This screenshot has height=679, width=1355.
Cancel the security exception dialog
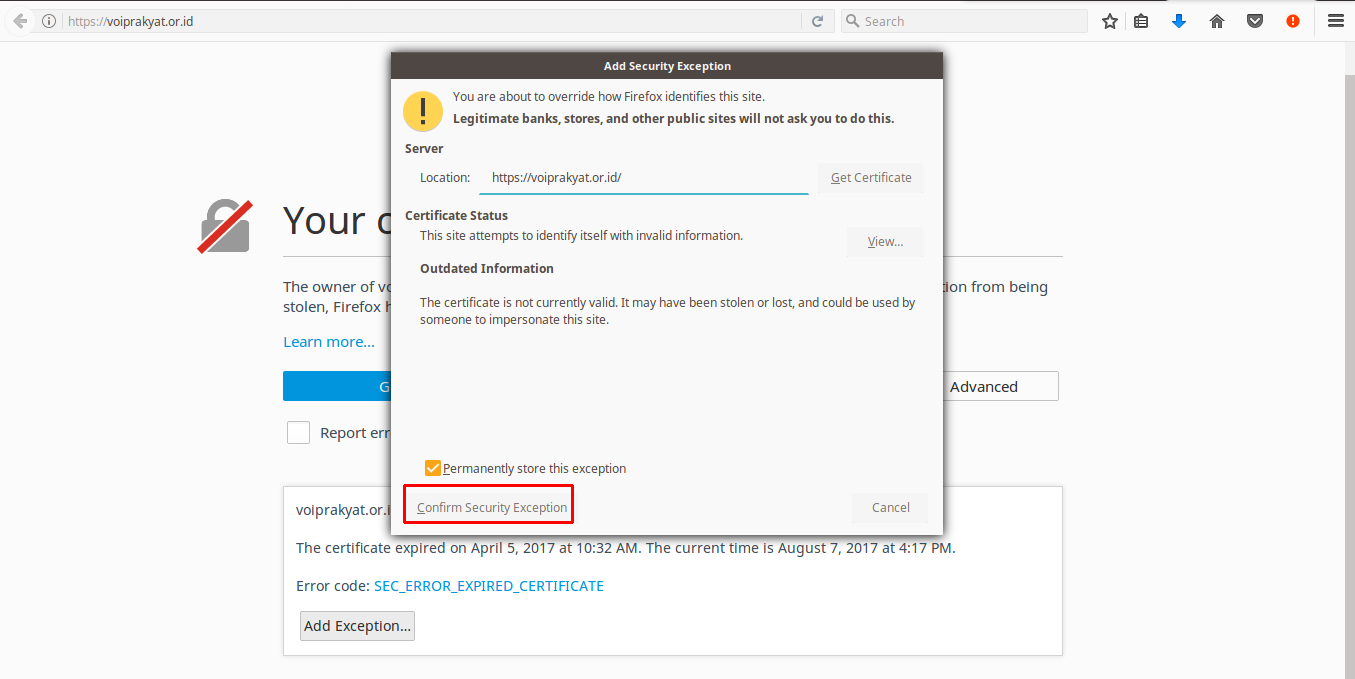click(x=890, y=507)
